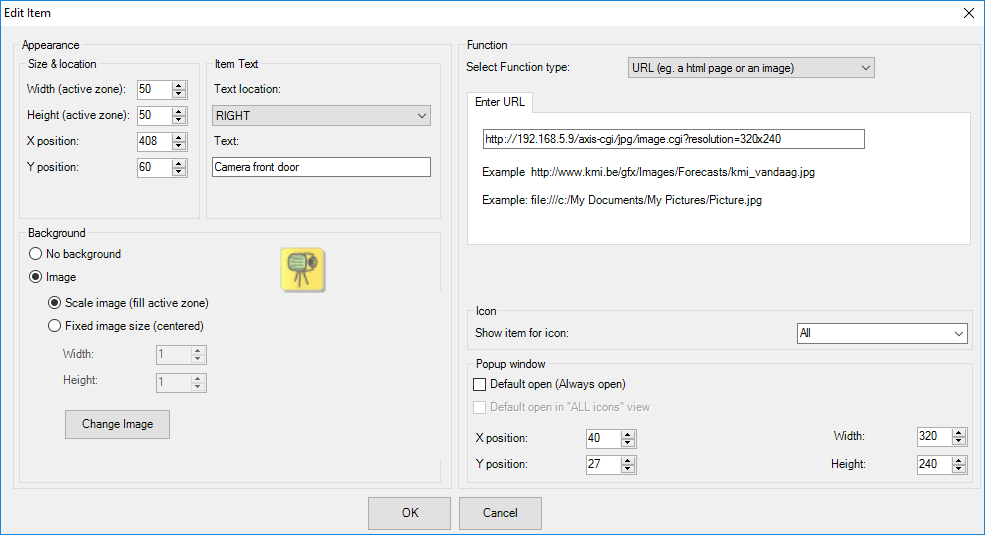Increase X position spinner in Size & location
Image resolution: width=985 pixels, height=535 pixels.
point(179,137)
